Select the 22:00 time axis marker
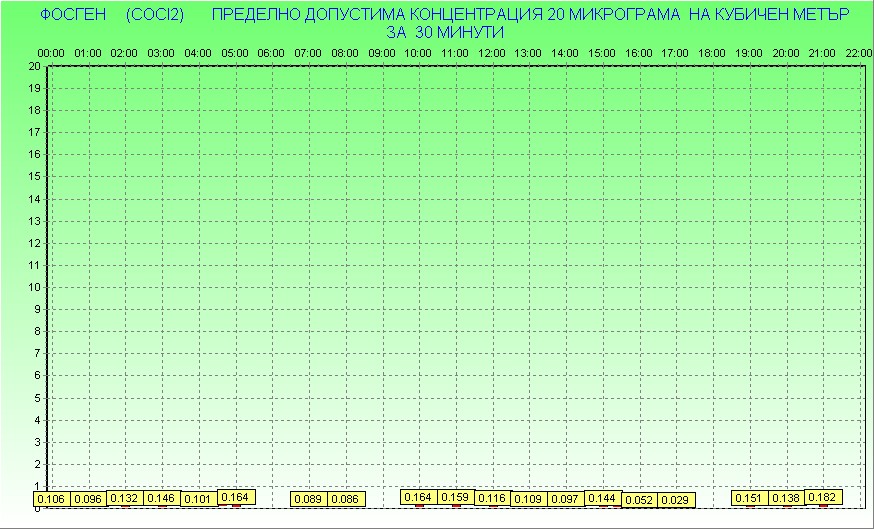 (858, 52)
